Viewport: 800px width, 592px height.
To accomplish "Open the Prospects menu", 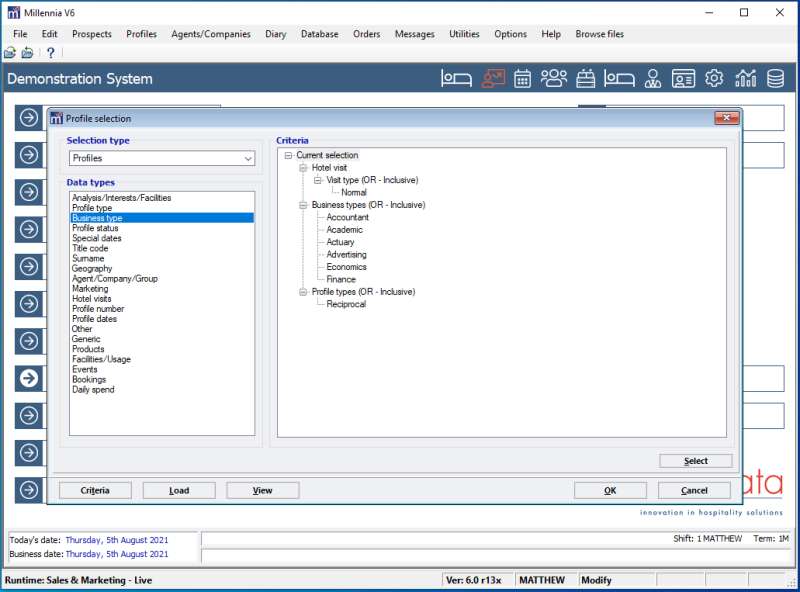I will pyautogui.click(x=92, y=34).
